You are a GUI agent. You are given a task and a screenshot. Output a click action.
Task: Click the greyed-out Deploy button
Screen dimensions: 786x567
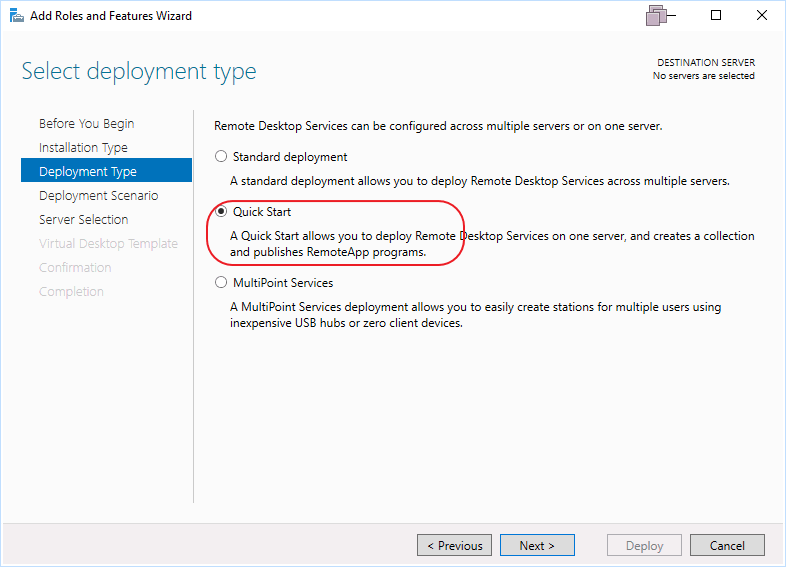point(644,546)
